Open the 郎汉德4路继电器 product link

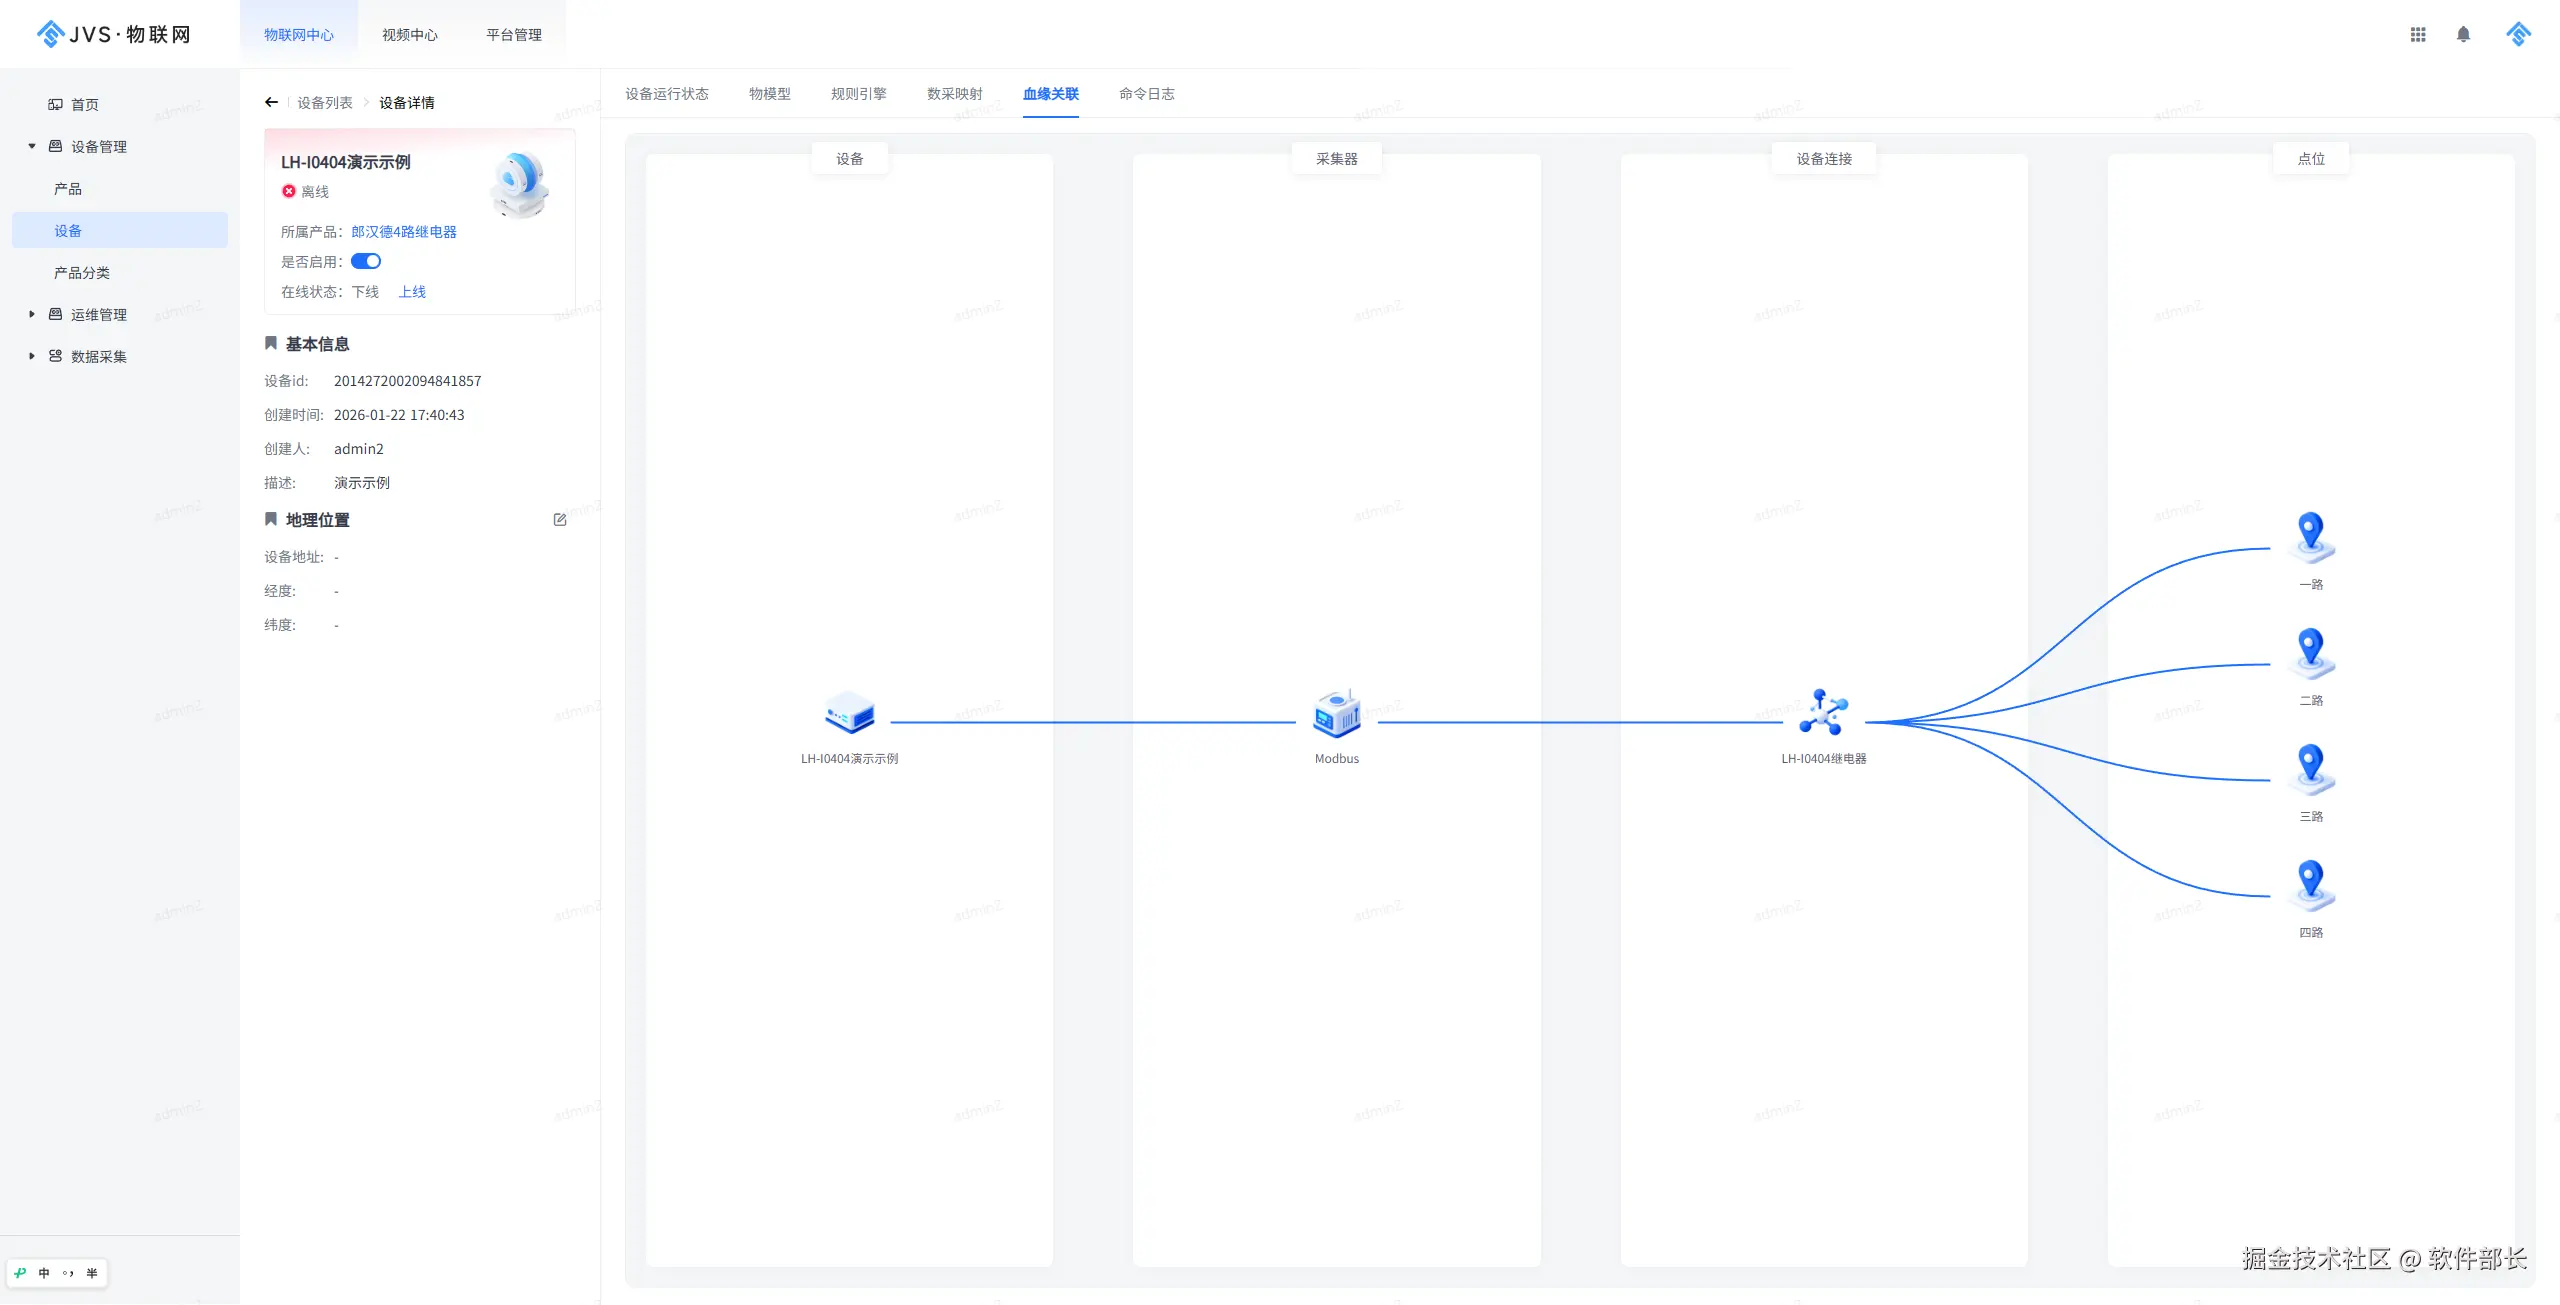point(403,232)
